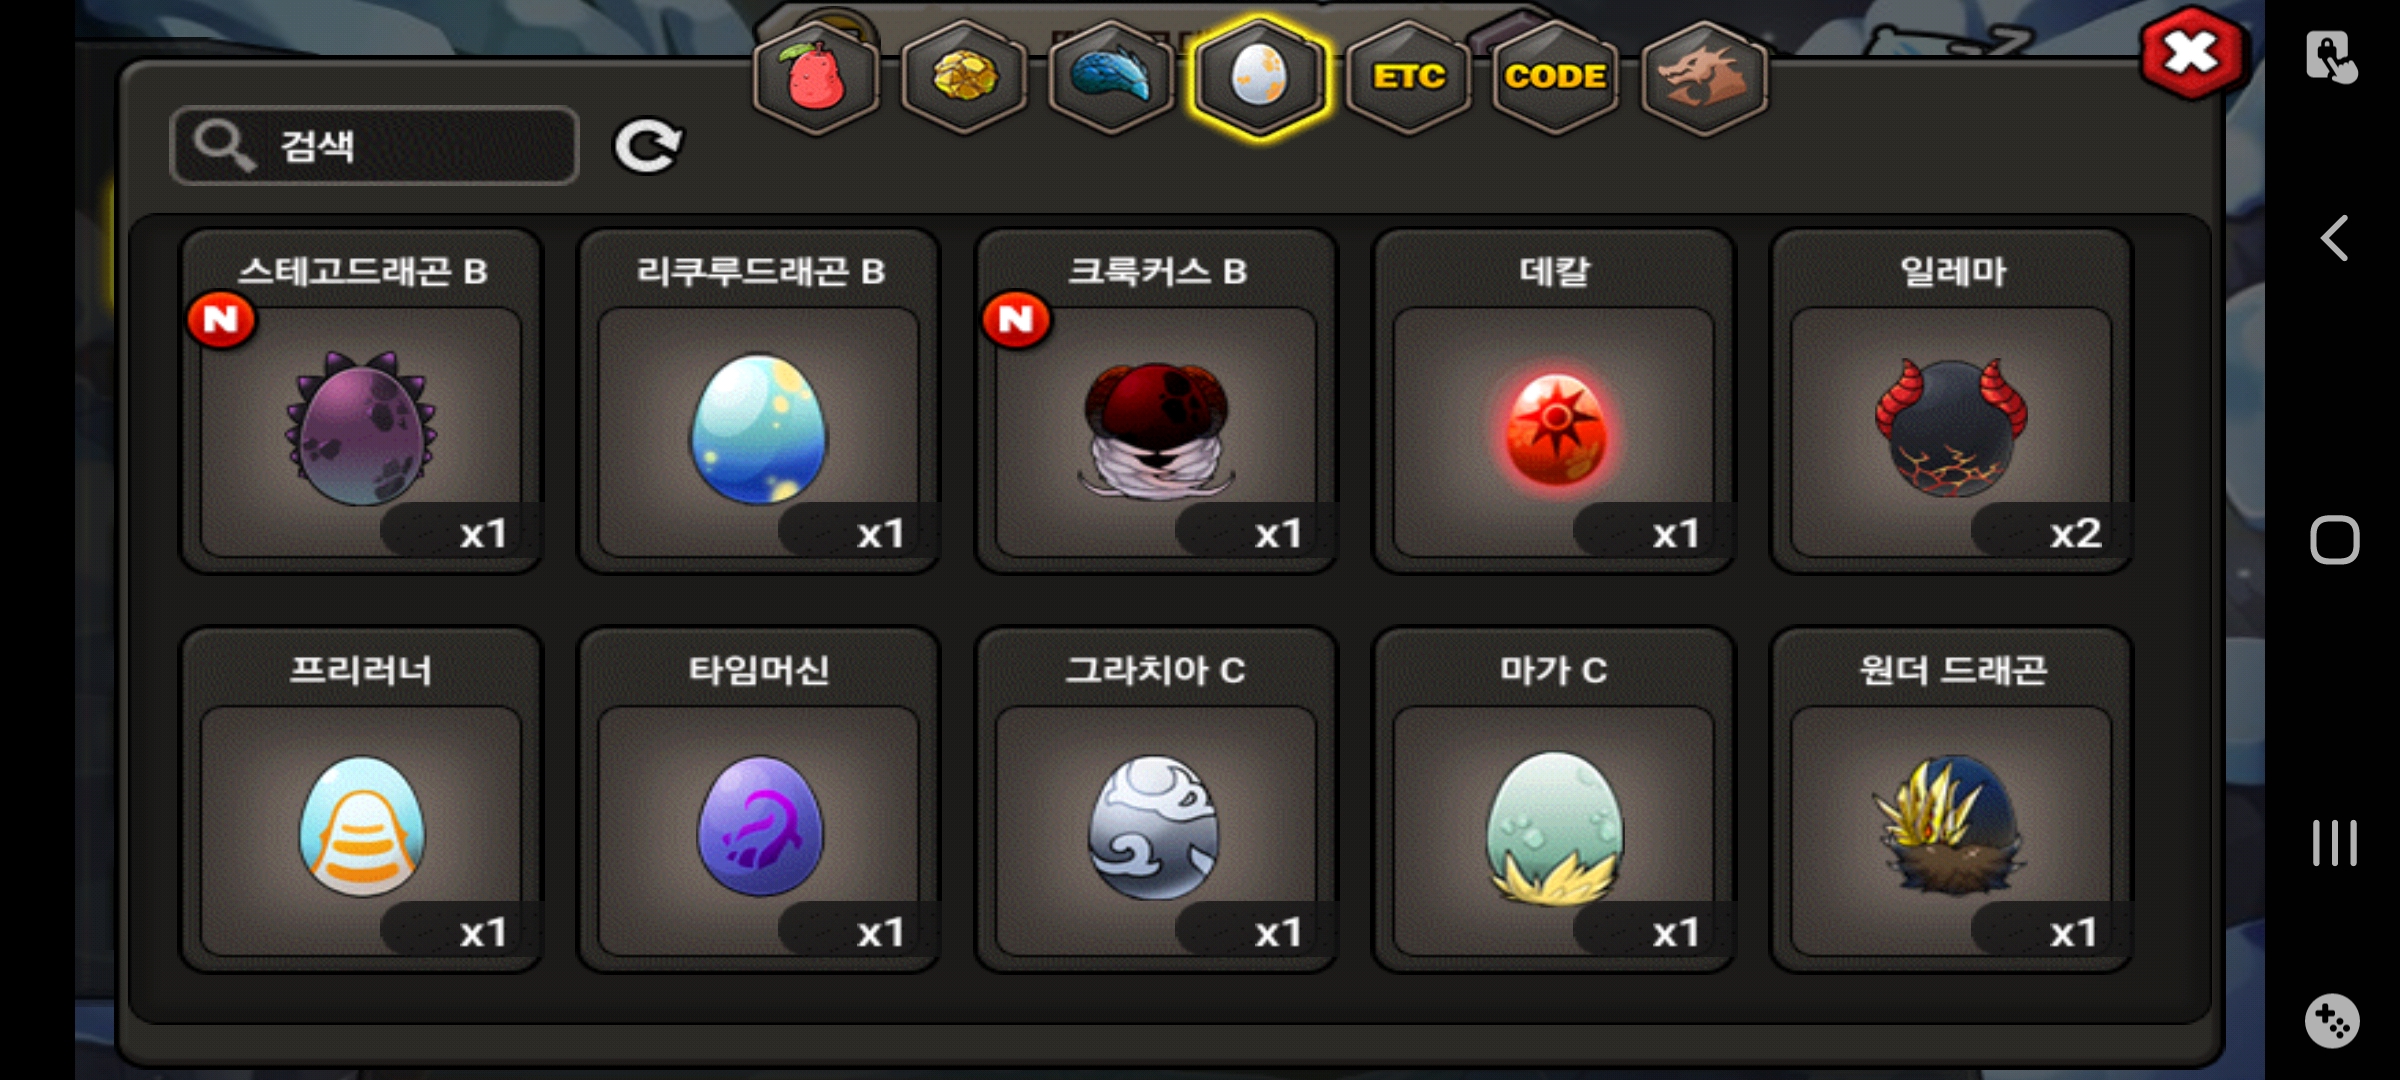Select the highlighted egg tab

coord(1259,78)
